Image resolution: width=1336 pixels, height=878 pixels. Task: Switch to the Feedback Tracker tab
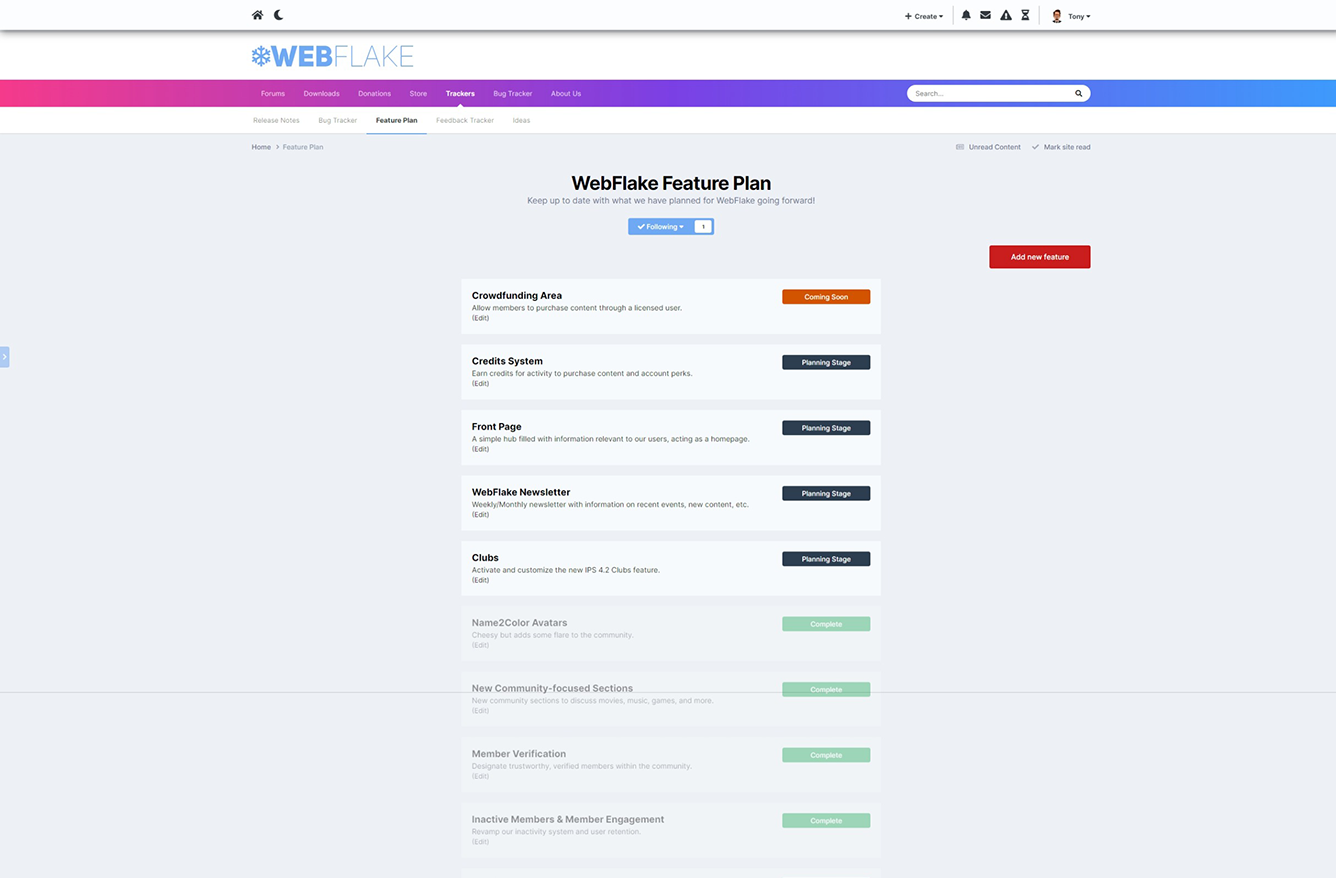click(x=465, y=120)
